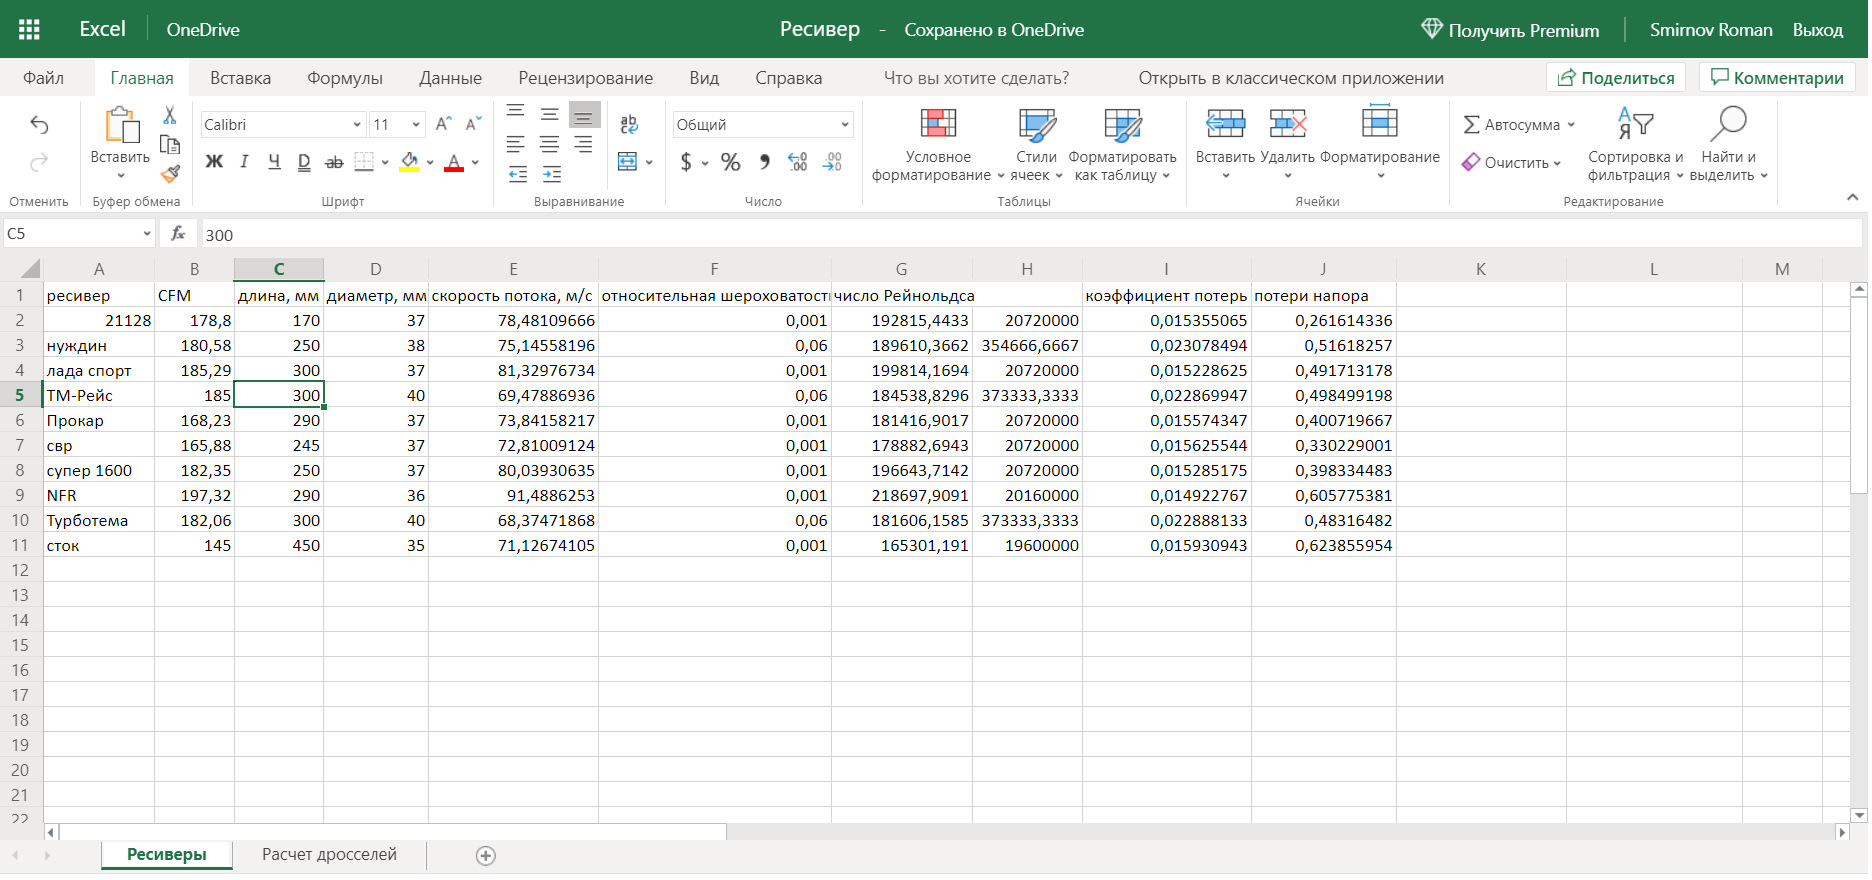This screenshot has height=880, width=1872.
Task: Click the Выход sign-out link
Action: coord(1818,30)
